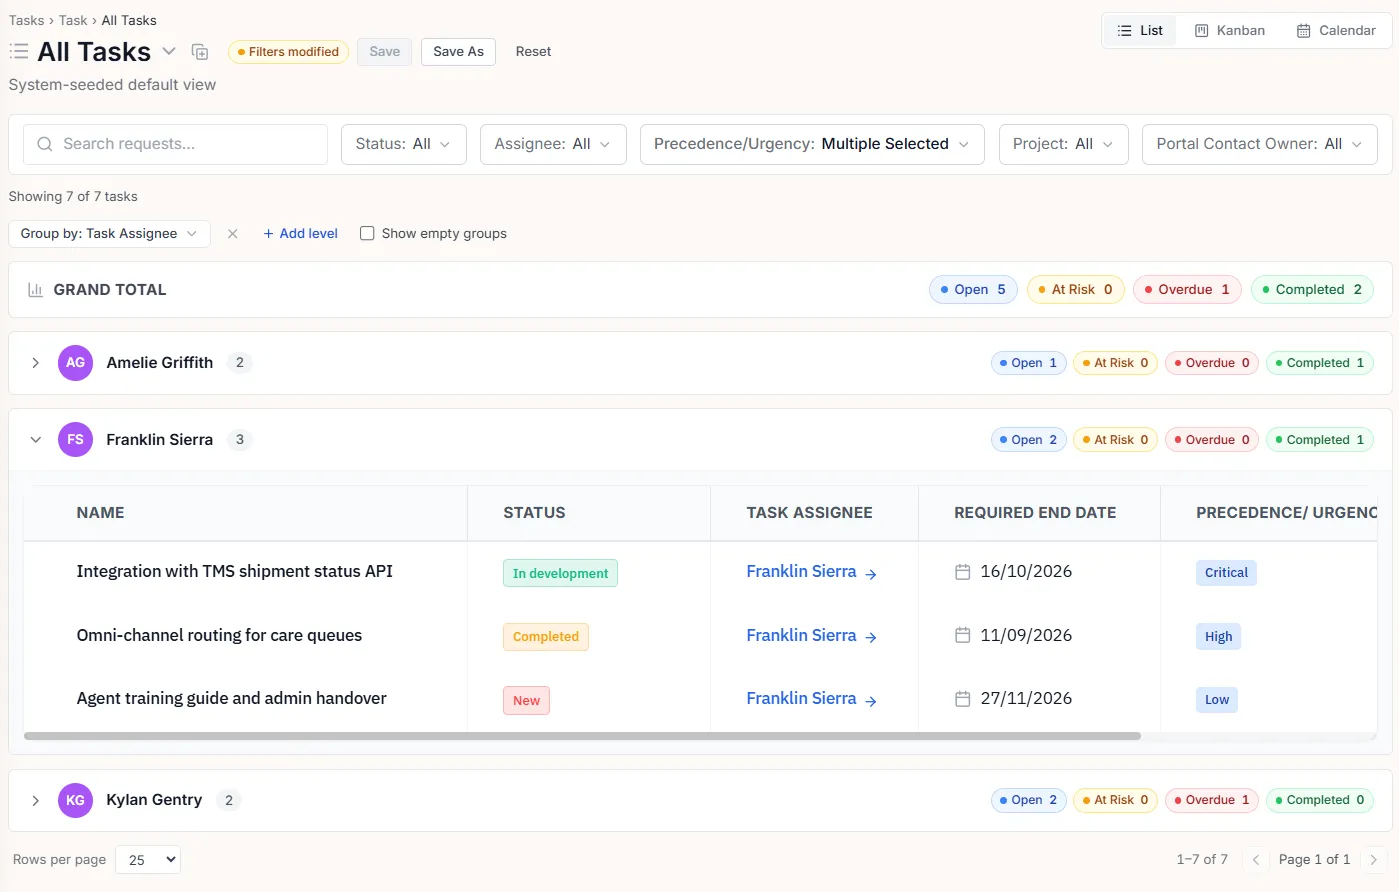Switch to the Calendar view tab
This screenshot has height=892, width=1399.
point(1336,31)
